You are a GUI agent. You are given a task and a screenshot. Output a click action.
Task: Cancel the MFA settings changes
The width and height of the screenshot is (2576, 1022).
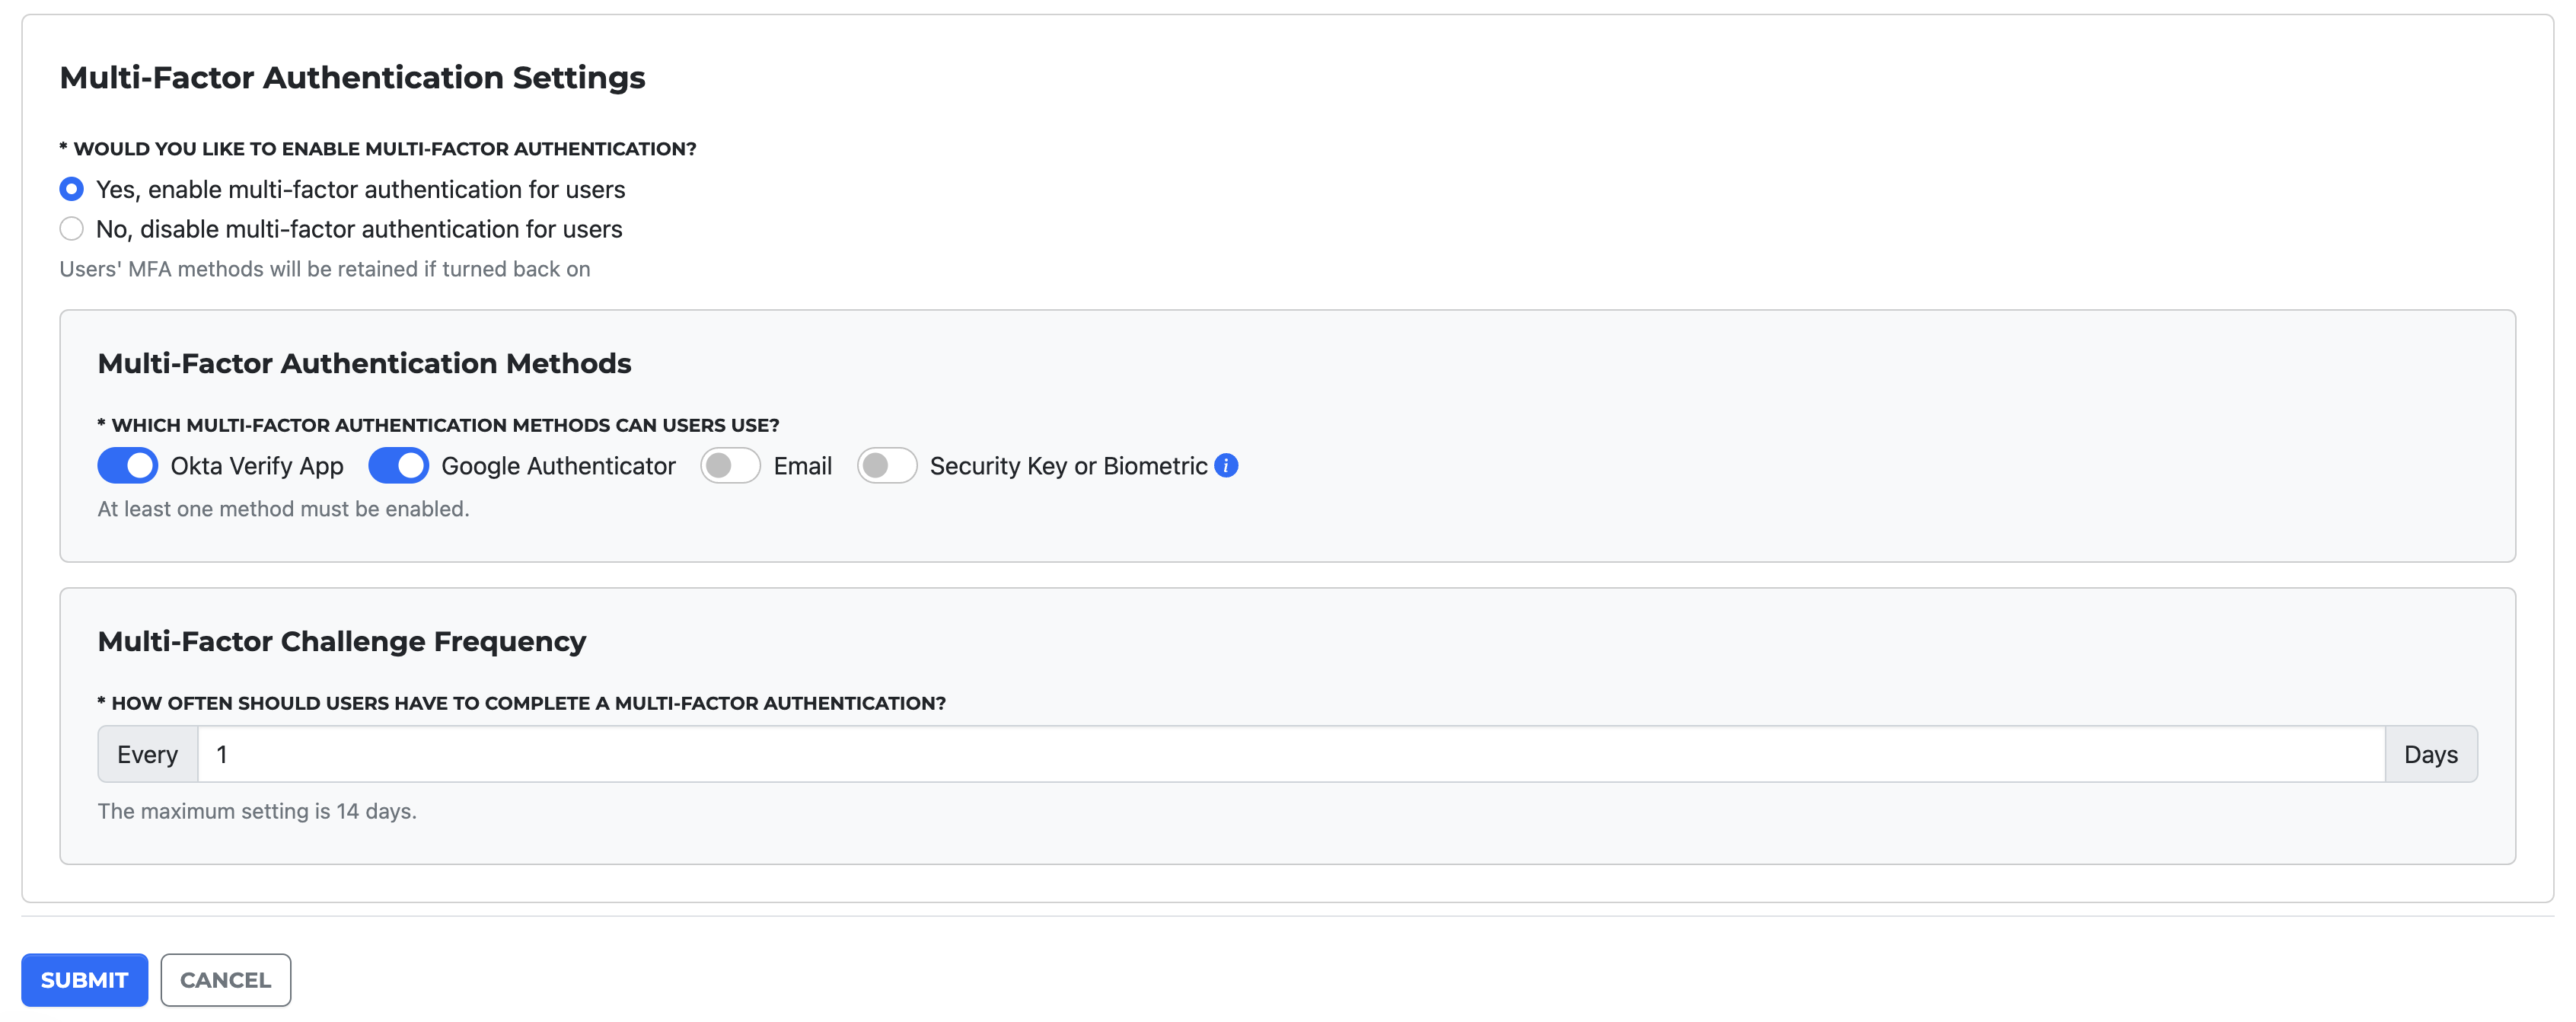click(225, 980)
